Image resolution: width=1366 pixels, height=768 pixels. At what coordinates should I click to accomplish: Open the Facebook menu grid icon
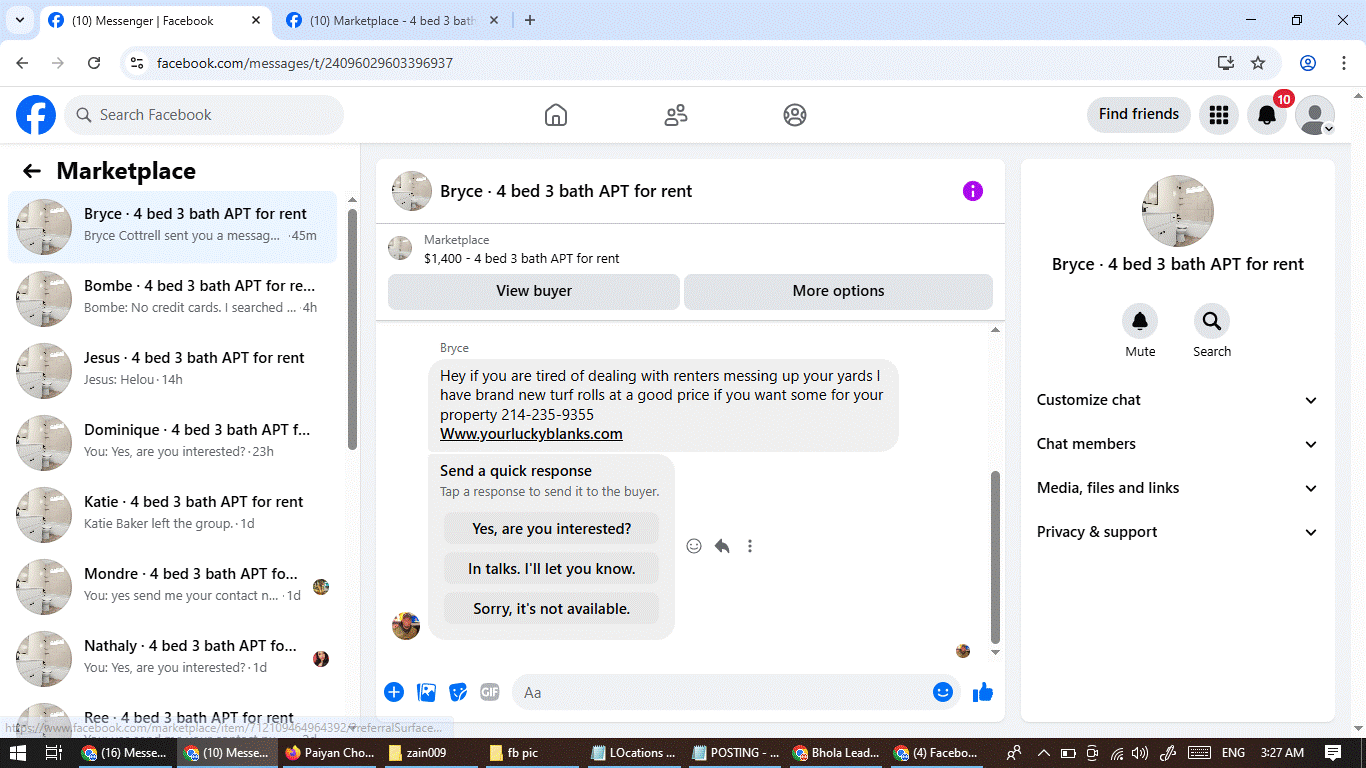pos(1218,115)
